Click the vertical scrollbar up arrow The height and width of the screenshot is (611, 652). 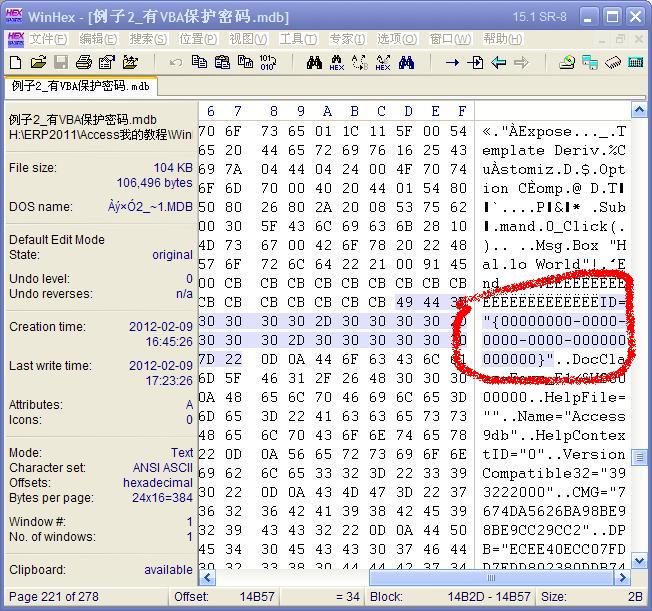pos(639,110)
